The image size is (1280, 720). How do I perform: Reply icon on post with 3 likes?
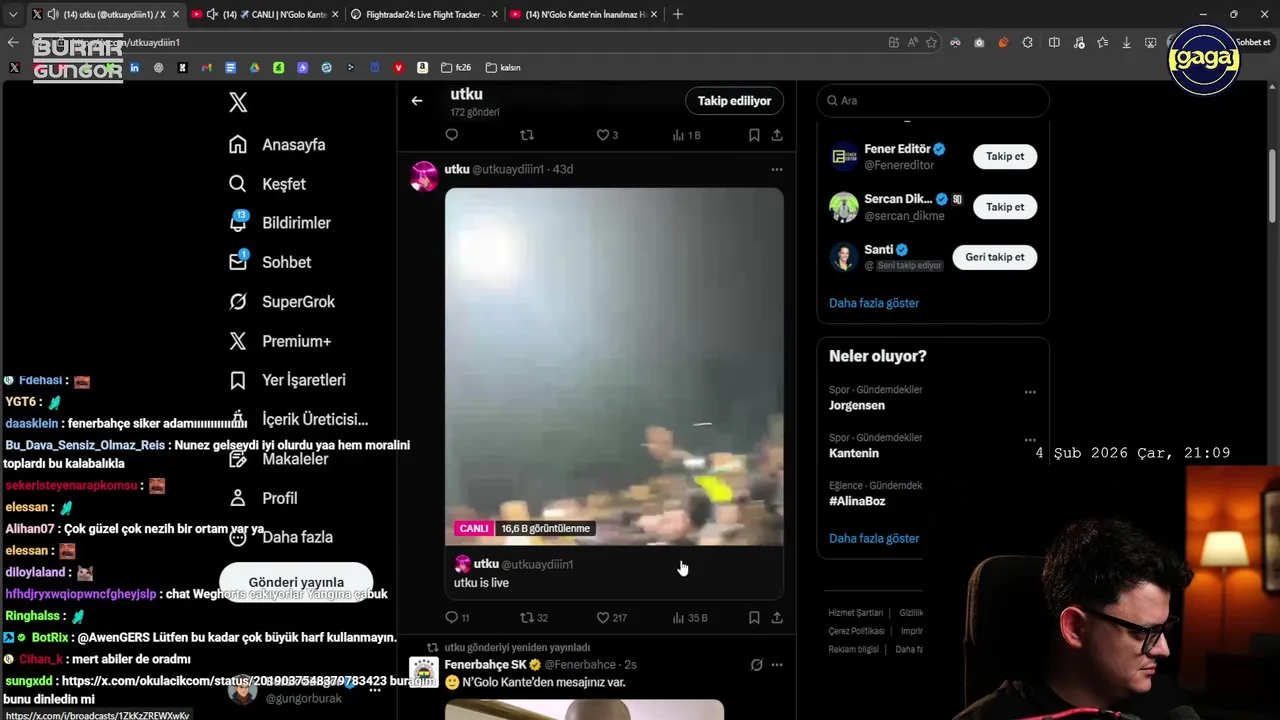point(452,135)
